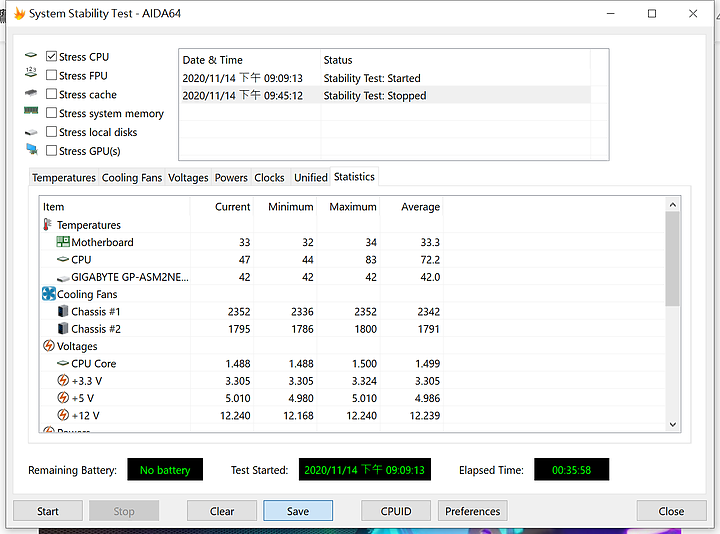Image resolution: width=720 pixels, height=534 pixels.
Task: Click statistics list scroll up arrow
Action: (673, 205)
